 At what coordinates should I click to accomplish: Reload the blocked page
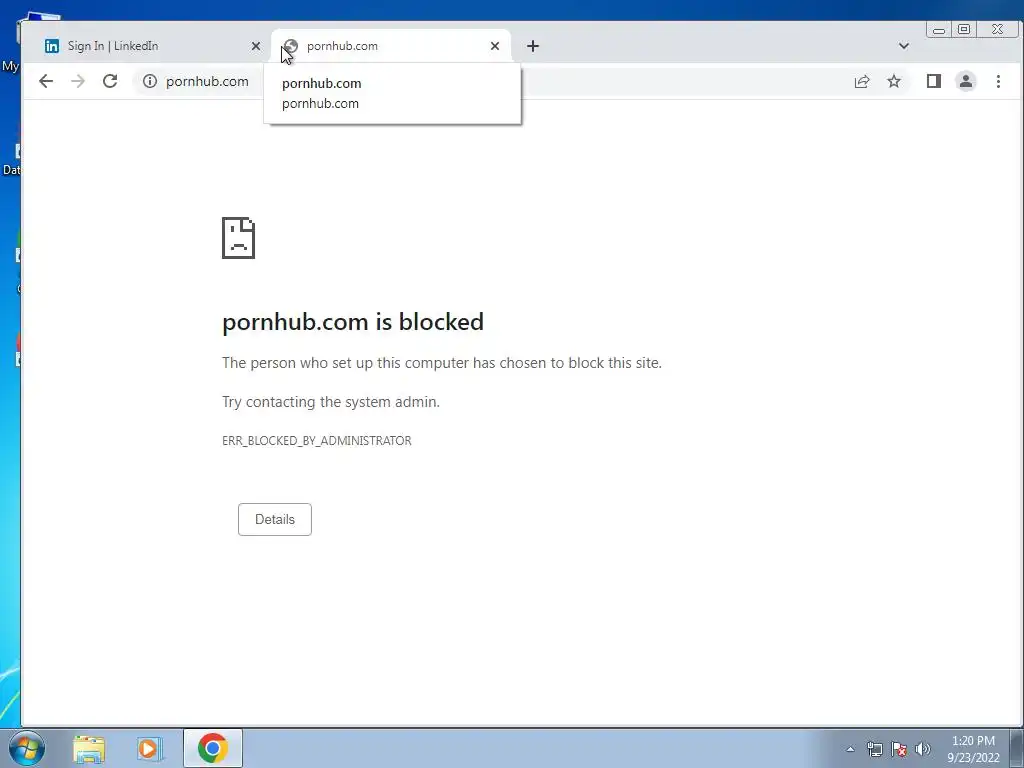click(x=110, y=81)
